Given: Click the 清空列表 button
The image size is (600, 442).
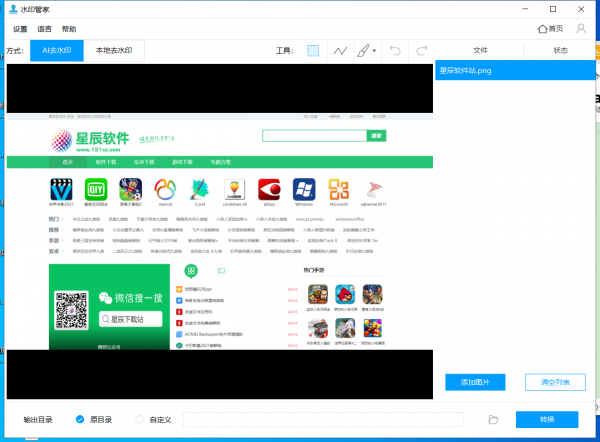Looking at the screenshot, I should (555, 382).
